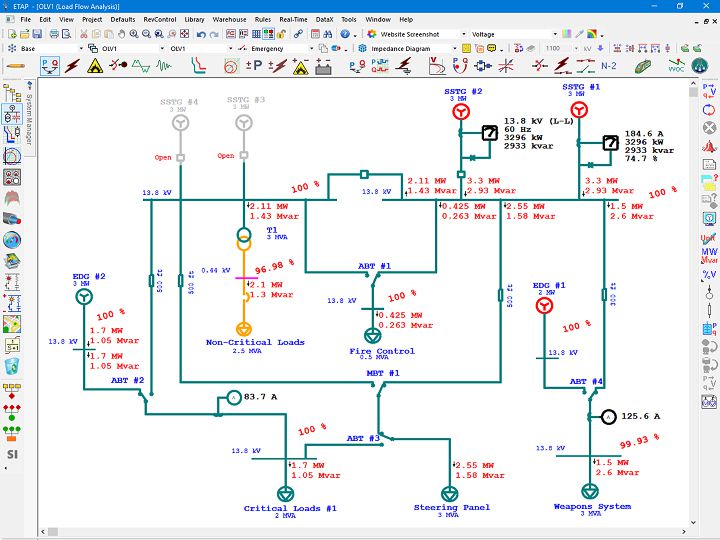The height and width of the screenshot is (540, 720).
Task: Select the pencil Edit mode icon
Action: (16, 66)
